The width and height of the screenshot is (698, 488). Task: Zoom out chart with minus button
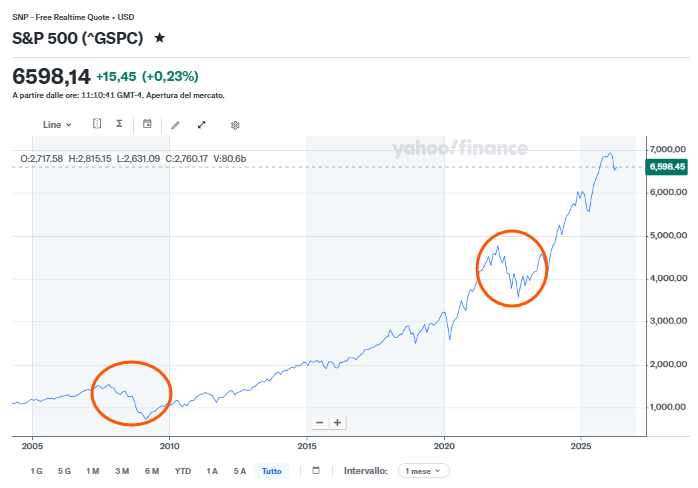(x=319, y=422)
